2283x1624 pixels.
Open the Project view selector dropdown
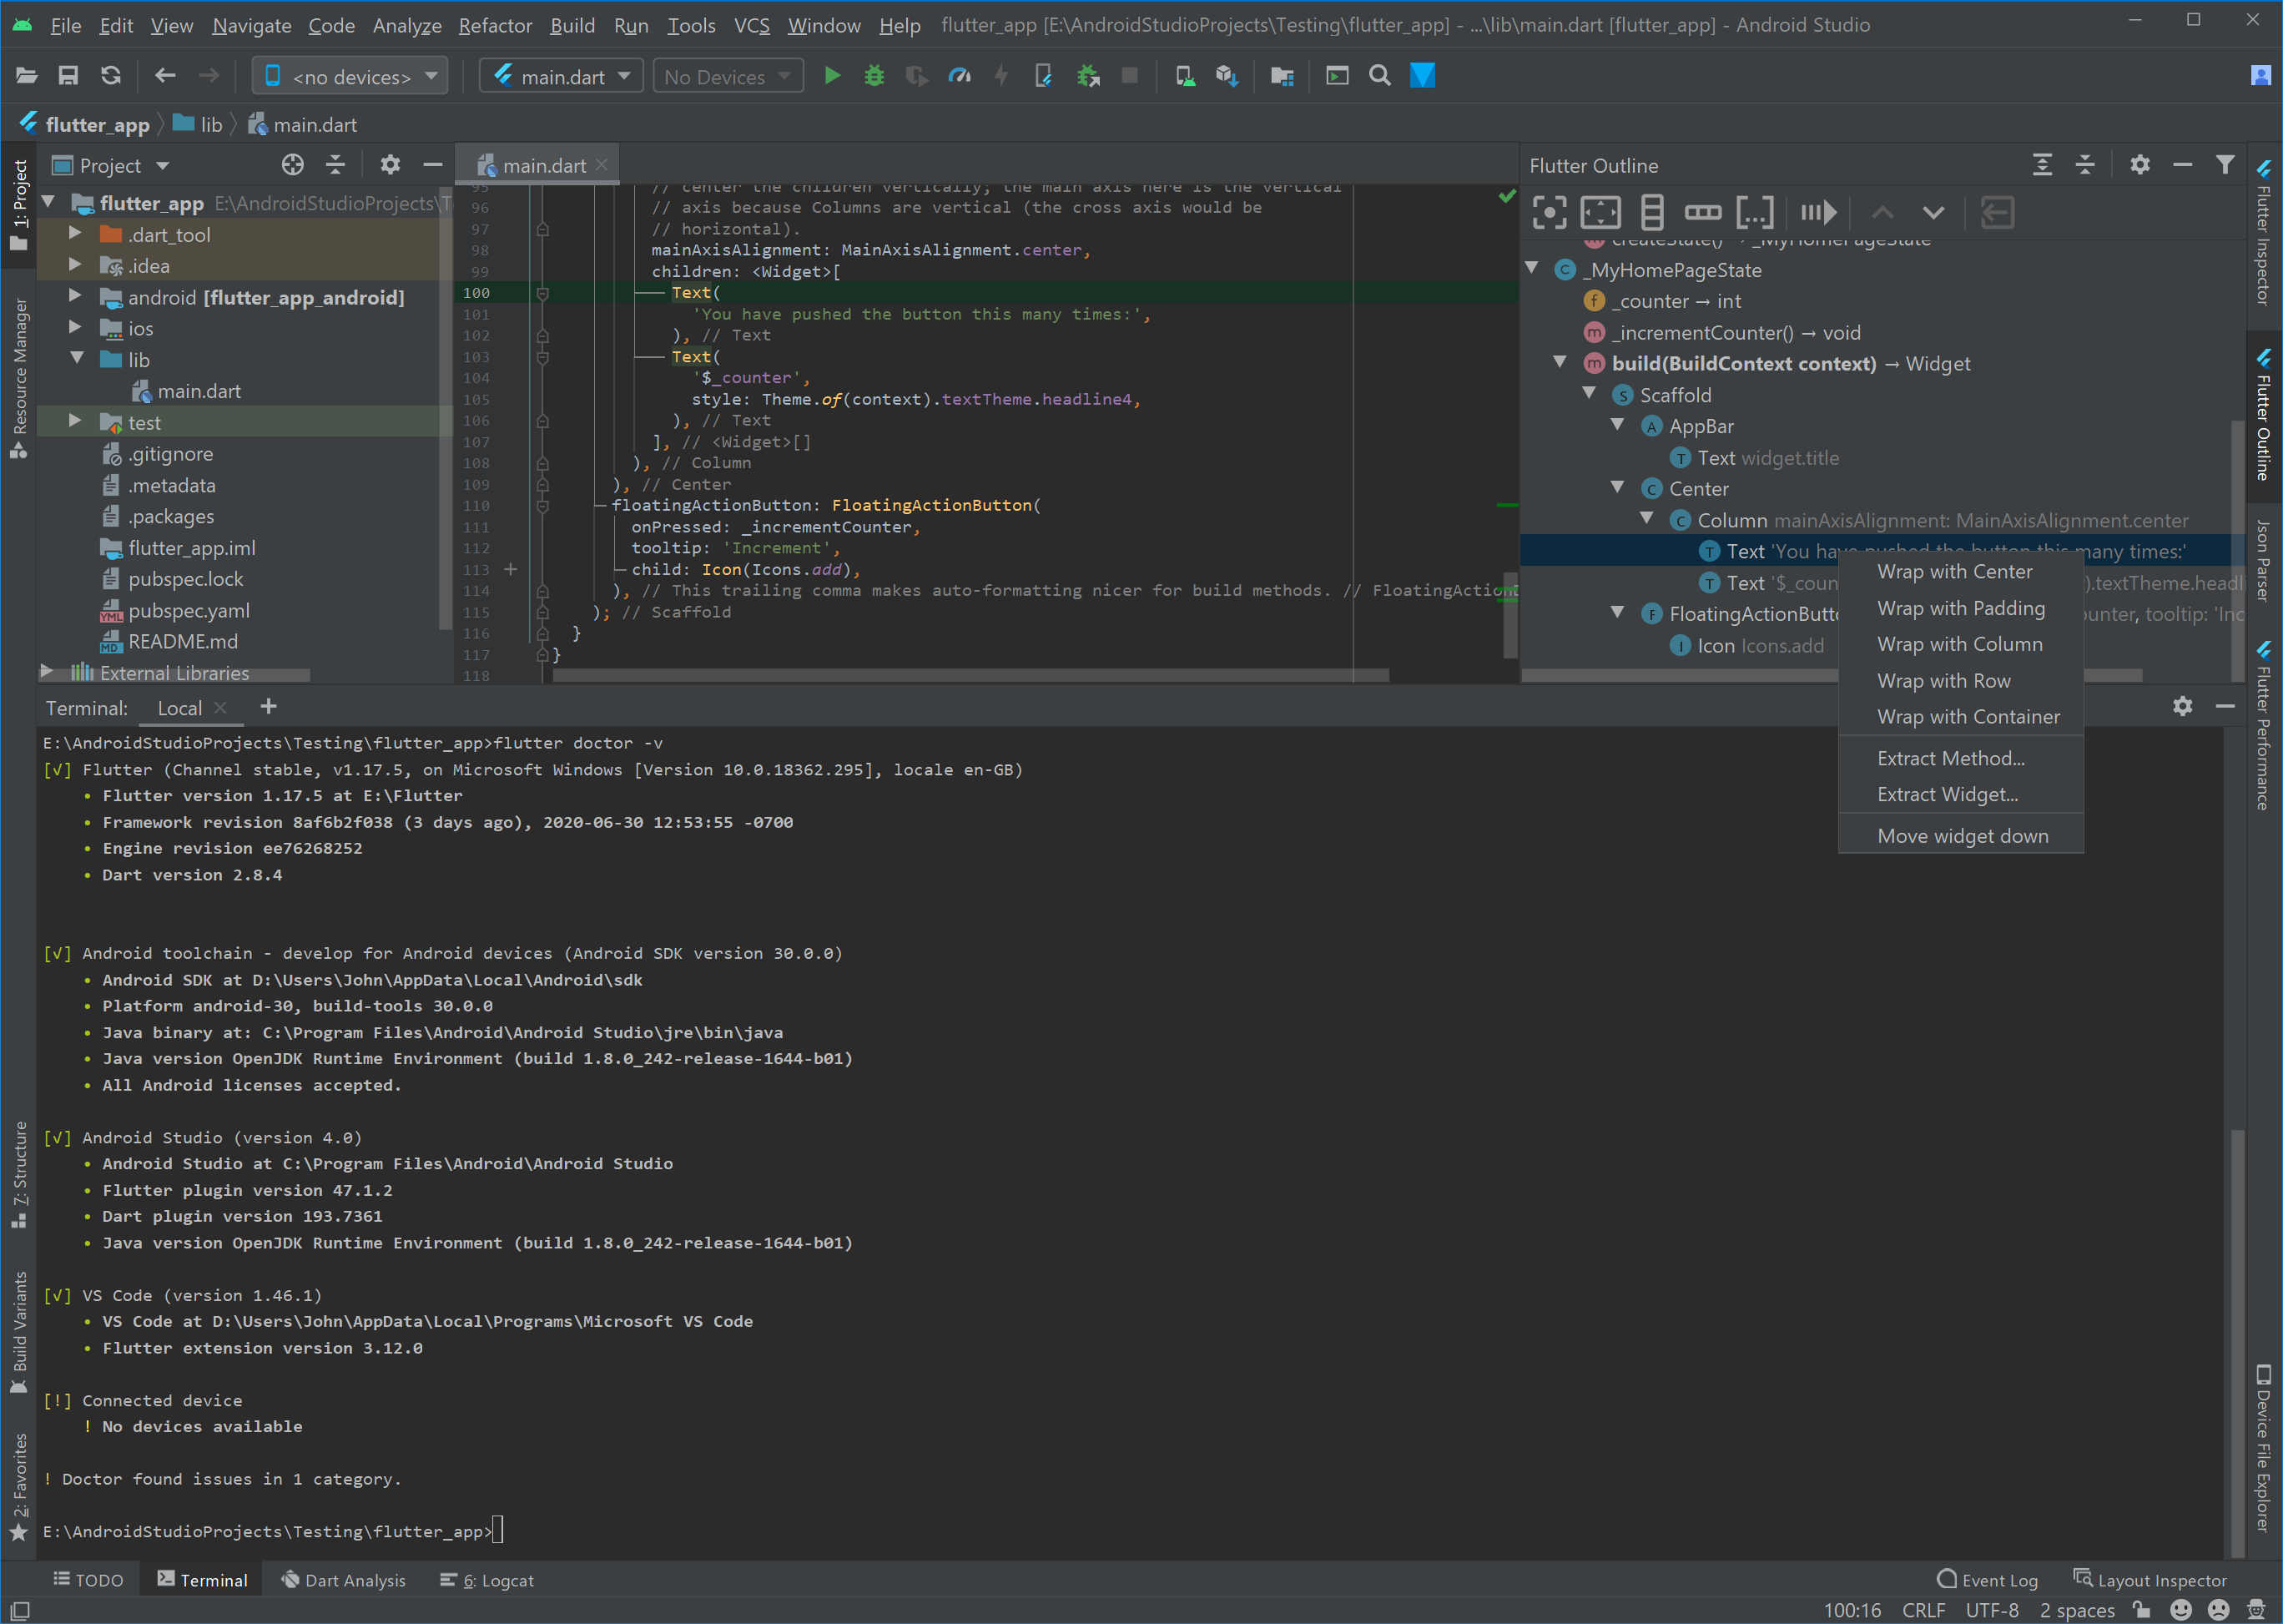tap(111, 165)
